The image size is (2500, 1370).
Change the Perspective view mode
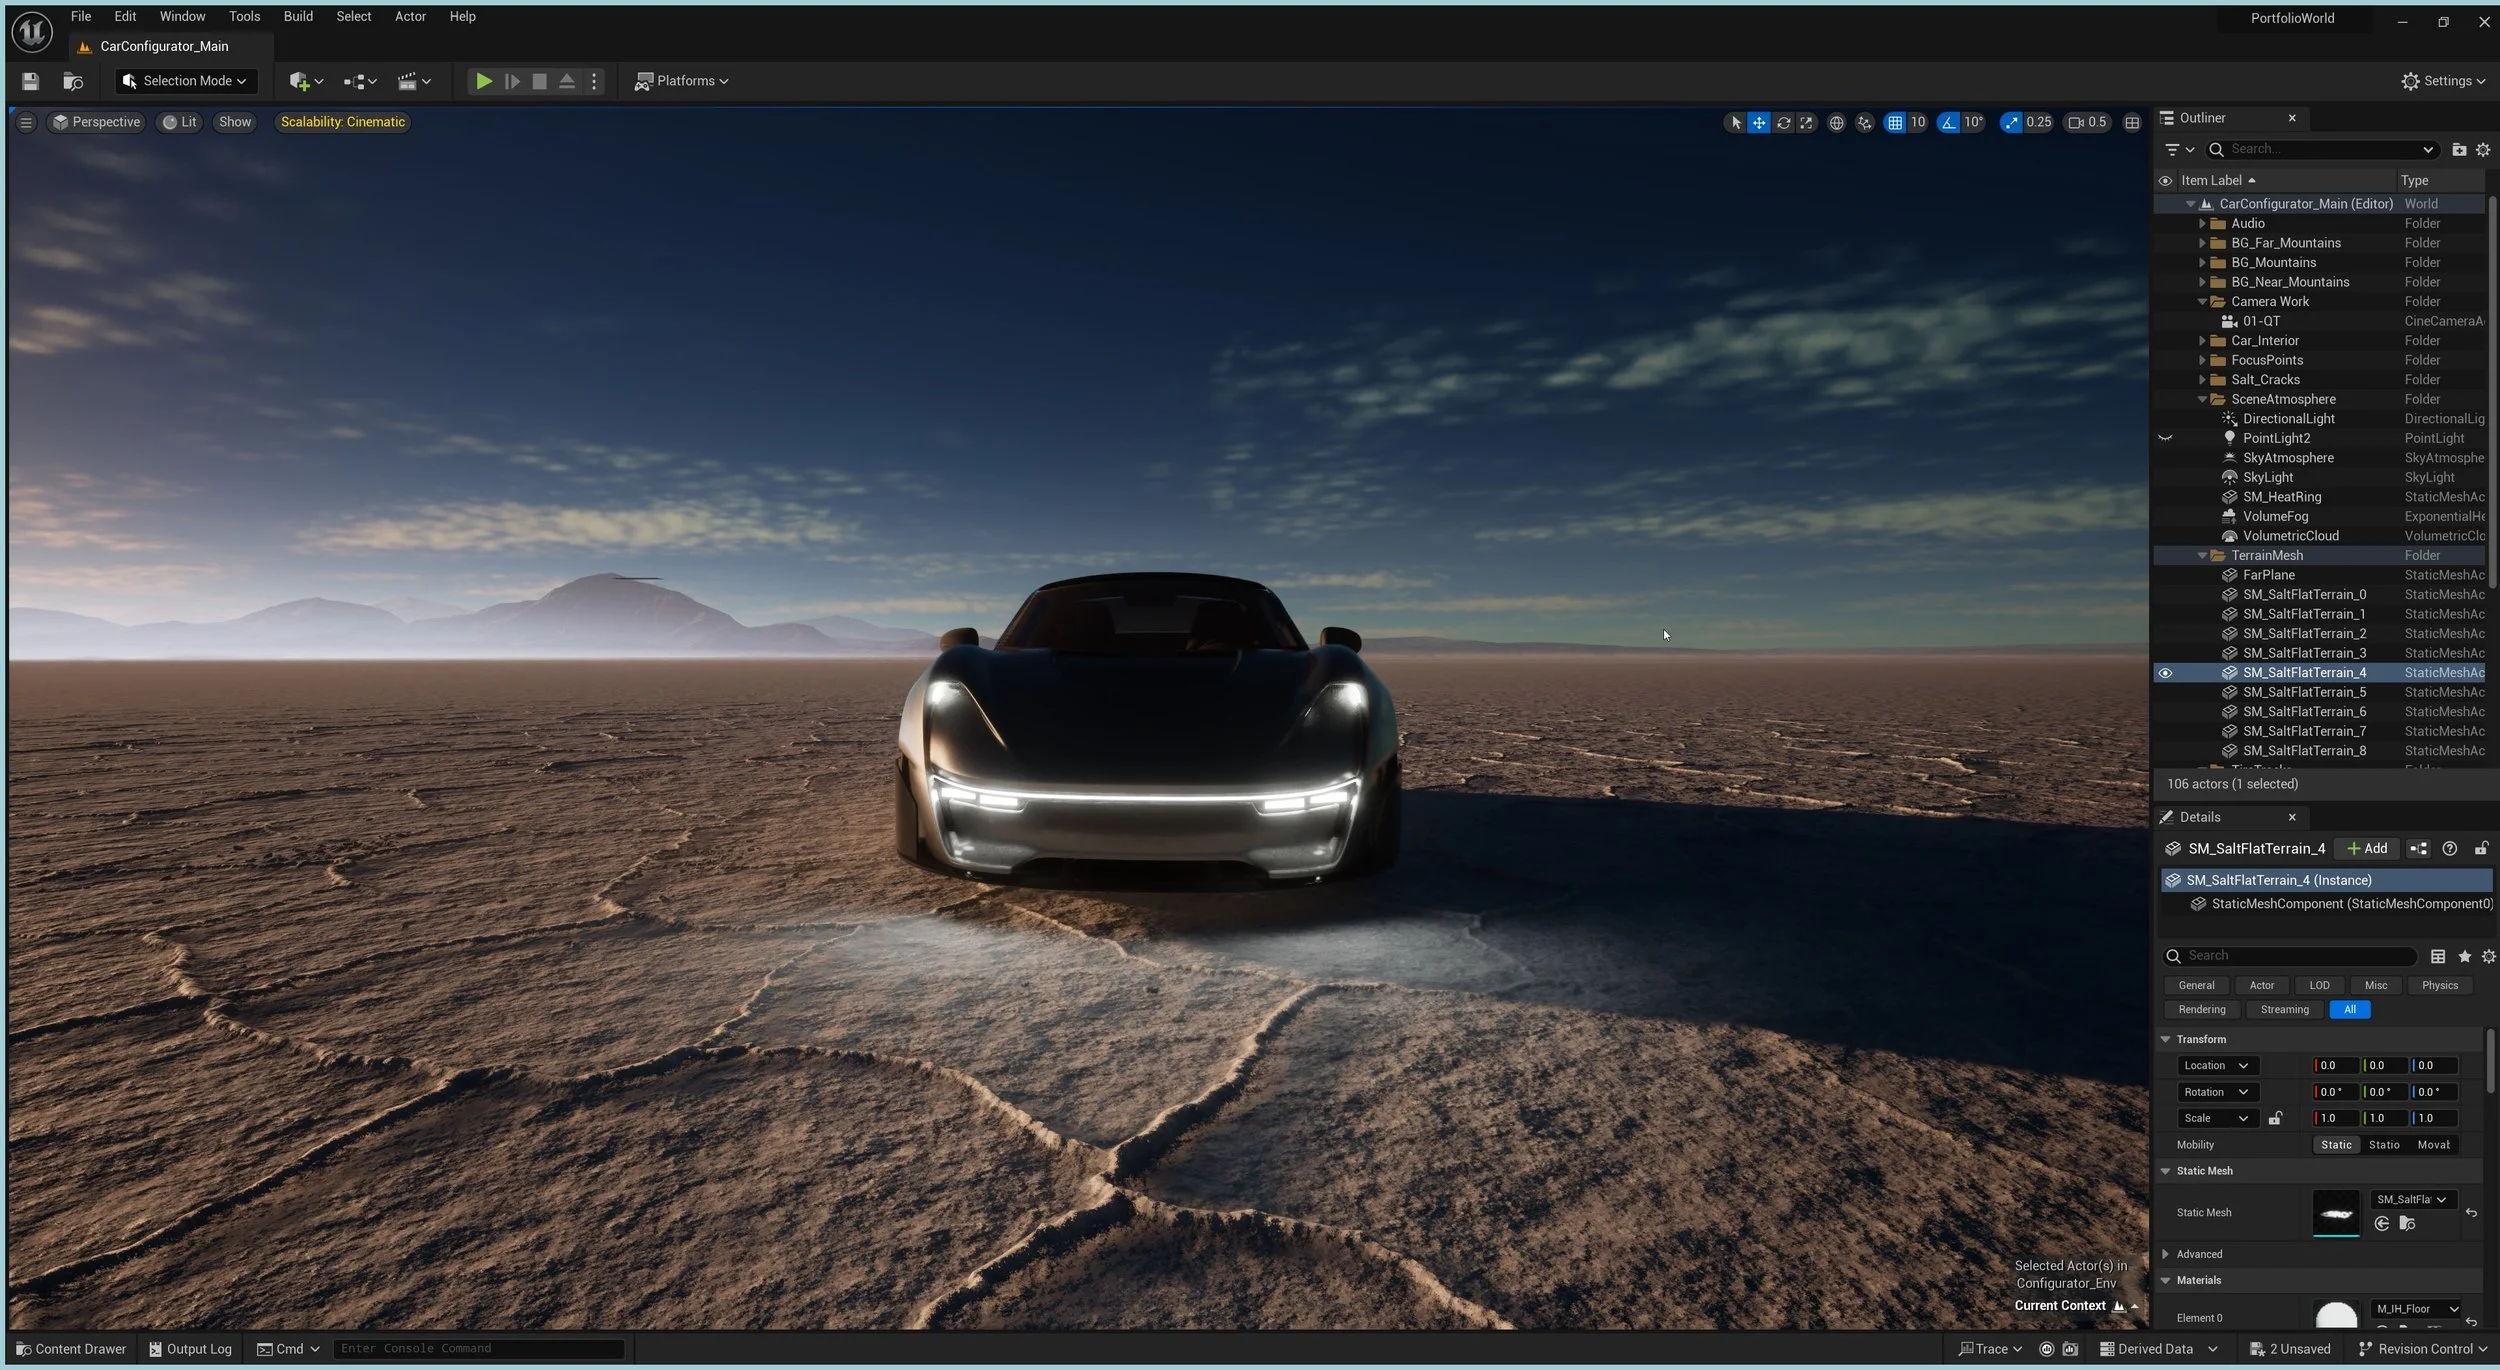(x=97, y=122)
